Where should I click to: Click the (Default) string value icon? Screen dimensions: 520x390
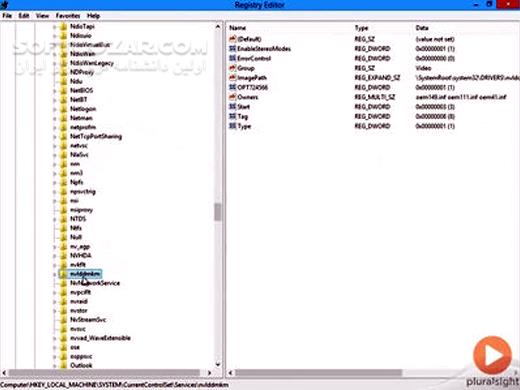(233, 39)
